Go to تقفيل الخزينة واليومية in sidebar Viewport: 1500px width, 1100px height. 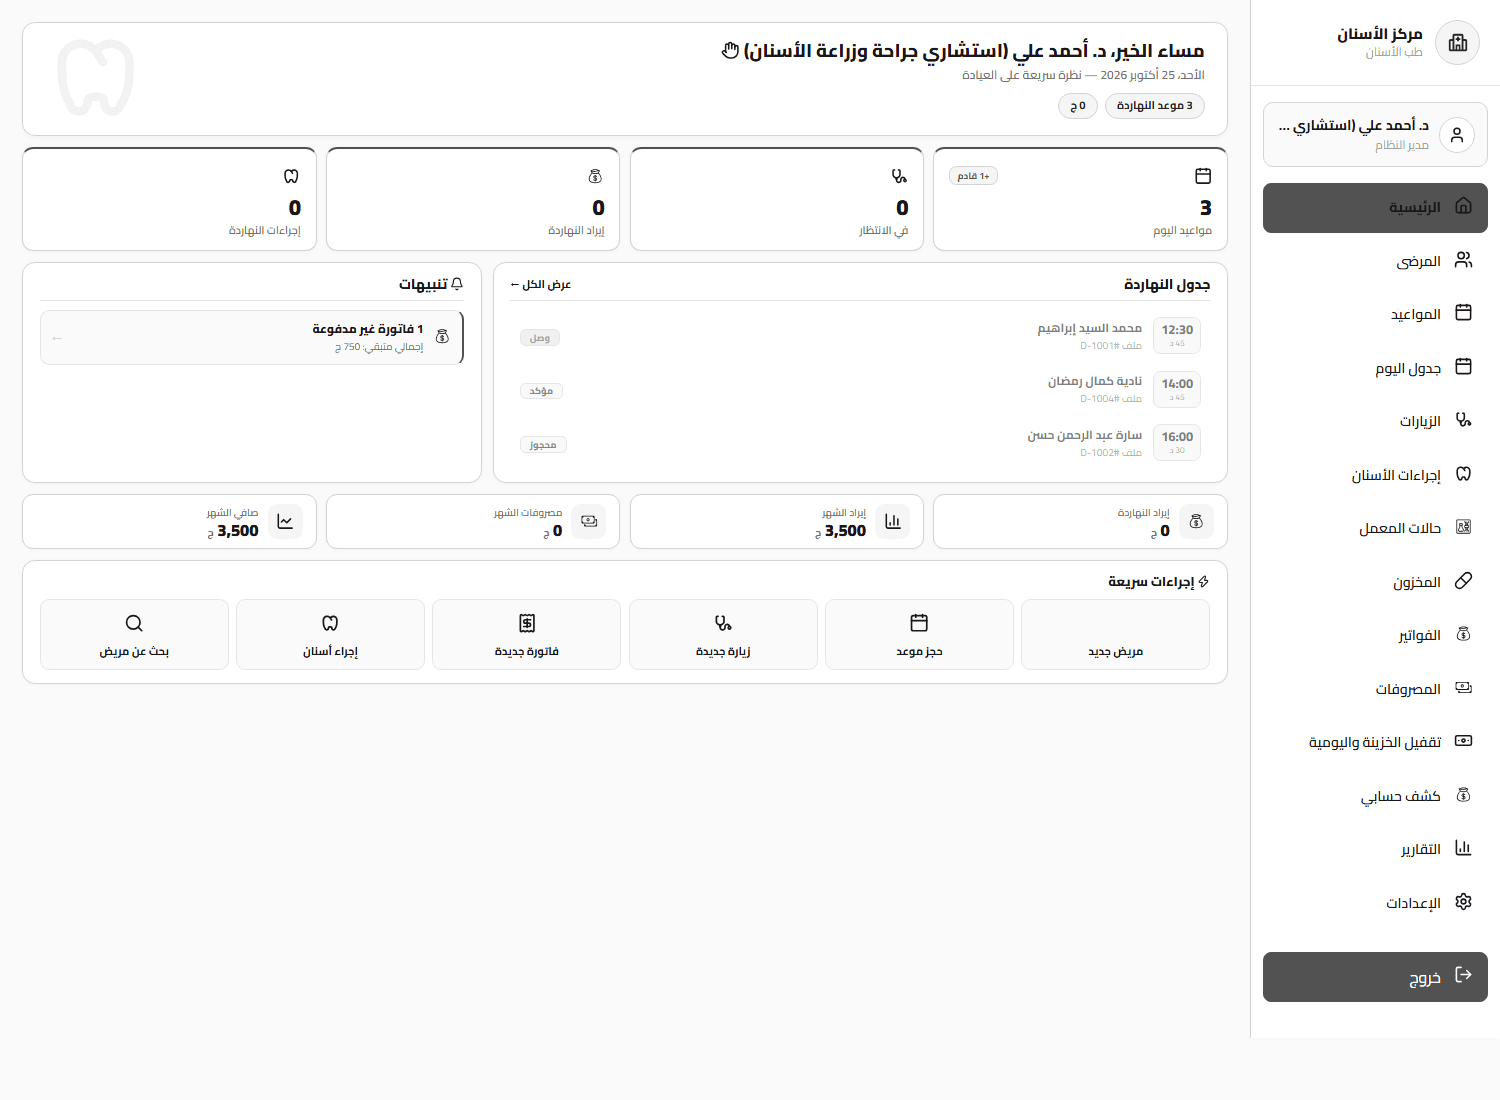click(x=1375, y=741)
